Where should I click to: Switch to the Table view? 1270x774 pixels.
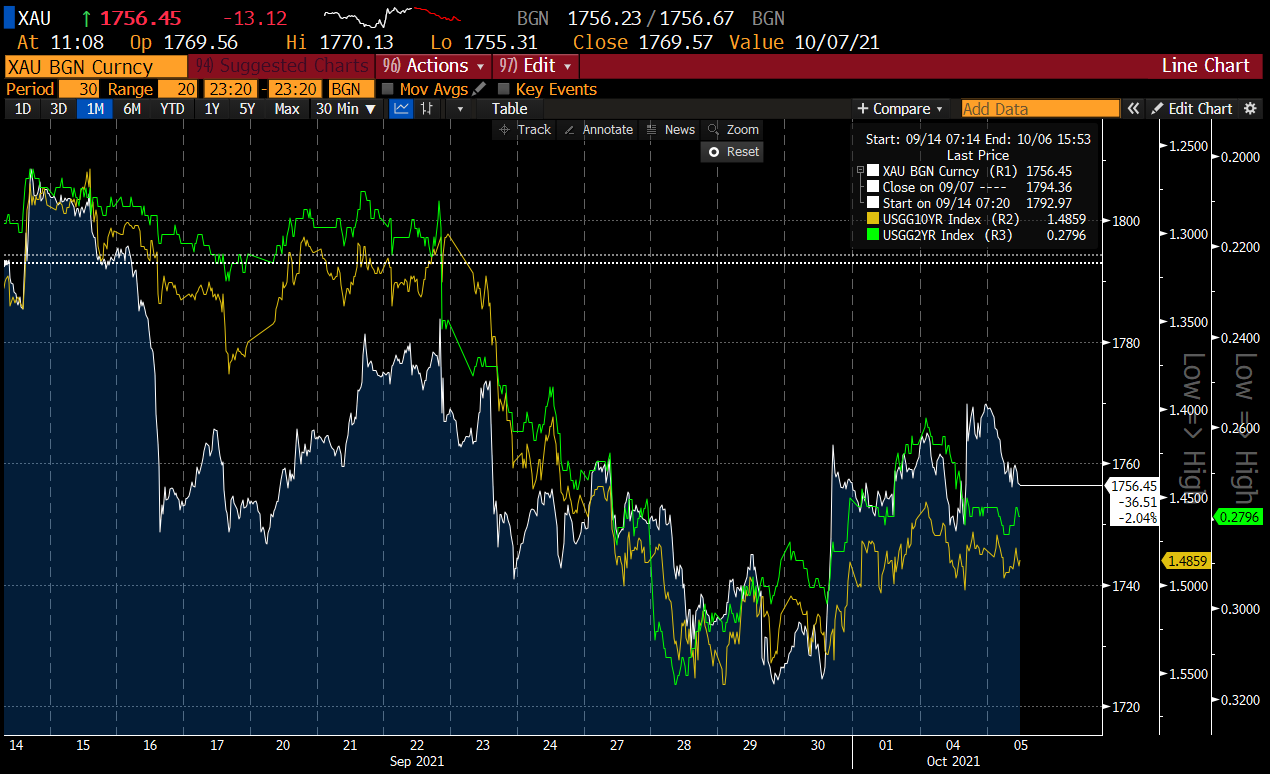point(509,108)
